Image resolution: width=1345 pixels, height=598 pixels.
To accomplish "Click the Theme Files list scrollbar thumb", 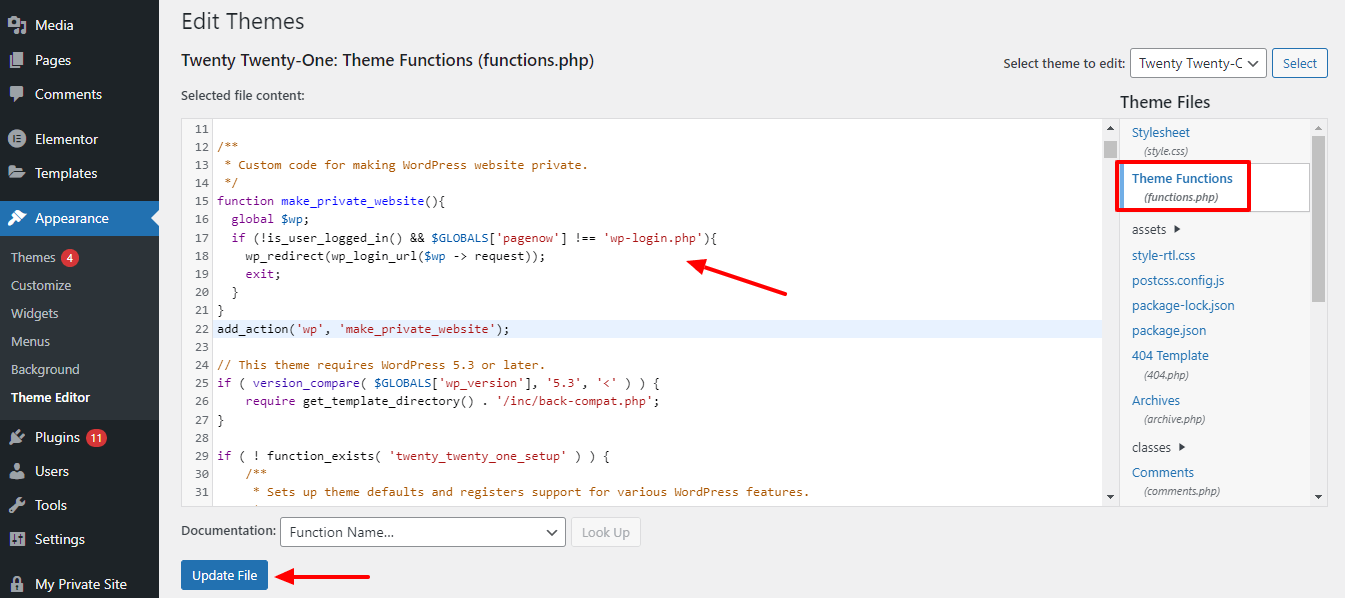I will [x=1318, y=219].
